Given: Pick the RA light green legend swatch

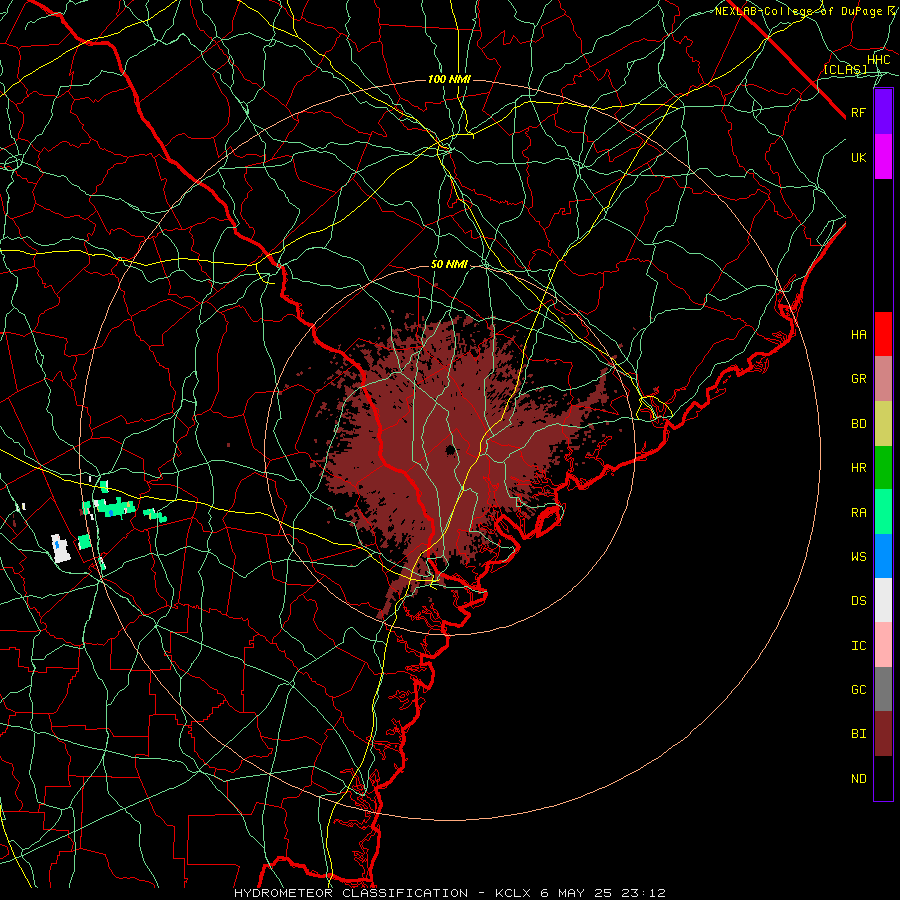Looking at the screenshot, I should click(x=883, y=512).
